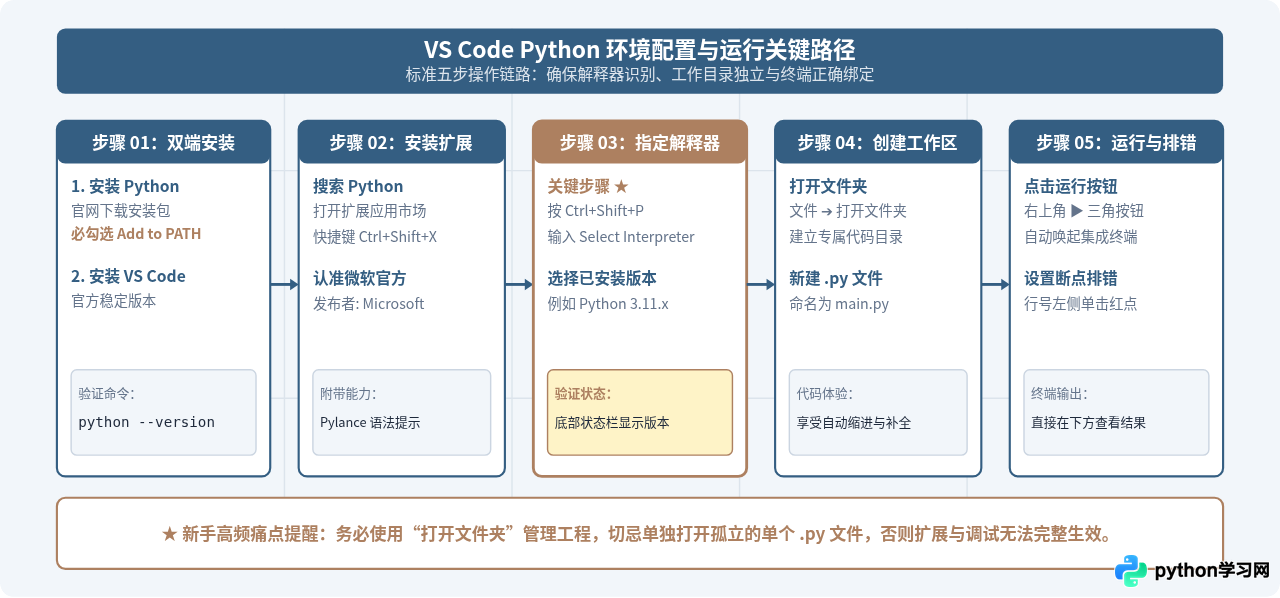Image resolution: width=1280 pixels, height=598 pixels.
Task: Click the text 'Pylance 语法提示'
Action: 370,423
